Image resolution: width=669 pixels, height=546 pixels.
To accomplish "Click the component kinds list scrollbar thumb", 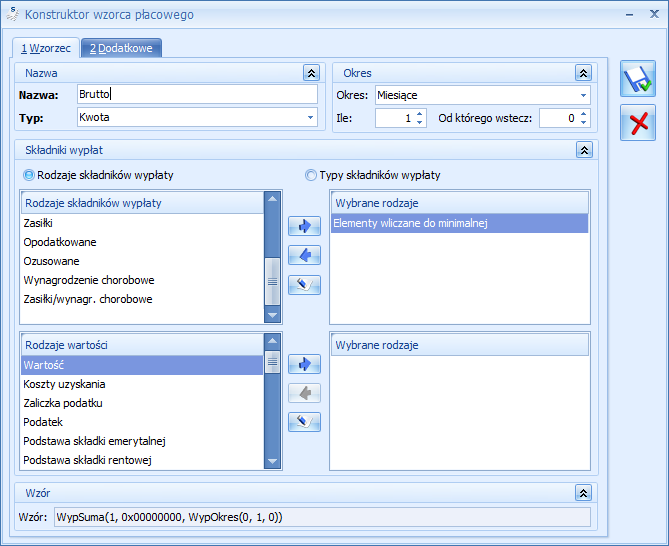I will (x=272, y=282).
